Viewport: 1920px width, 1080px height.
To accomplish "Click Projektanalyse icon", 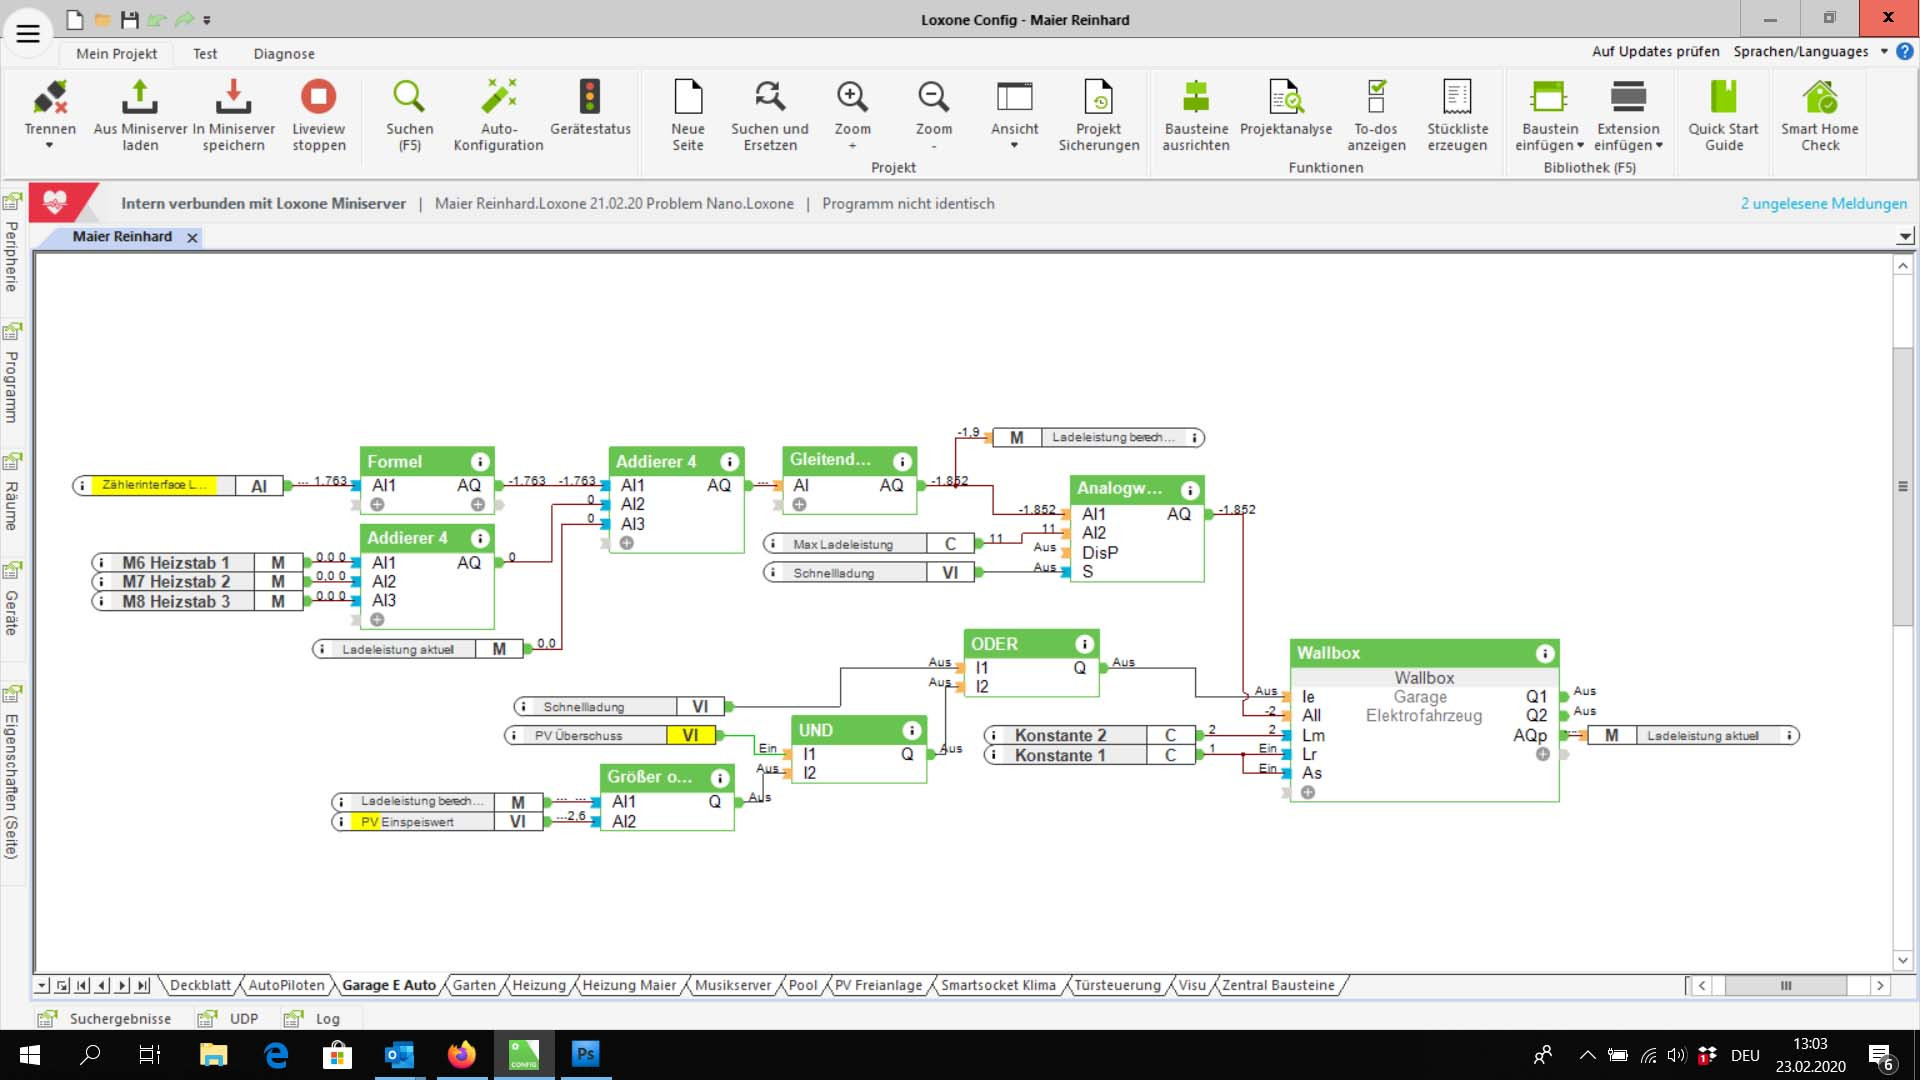I will click(x=1286, y=97).
